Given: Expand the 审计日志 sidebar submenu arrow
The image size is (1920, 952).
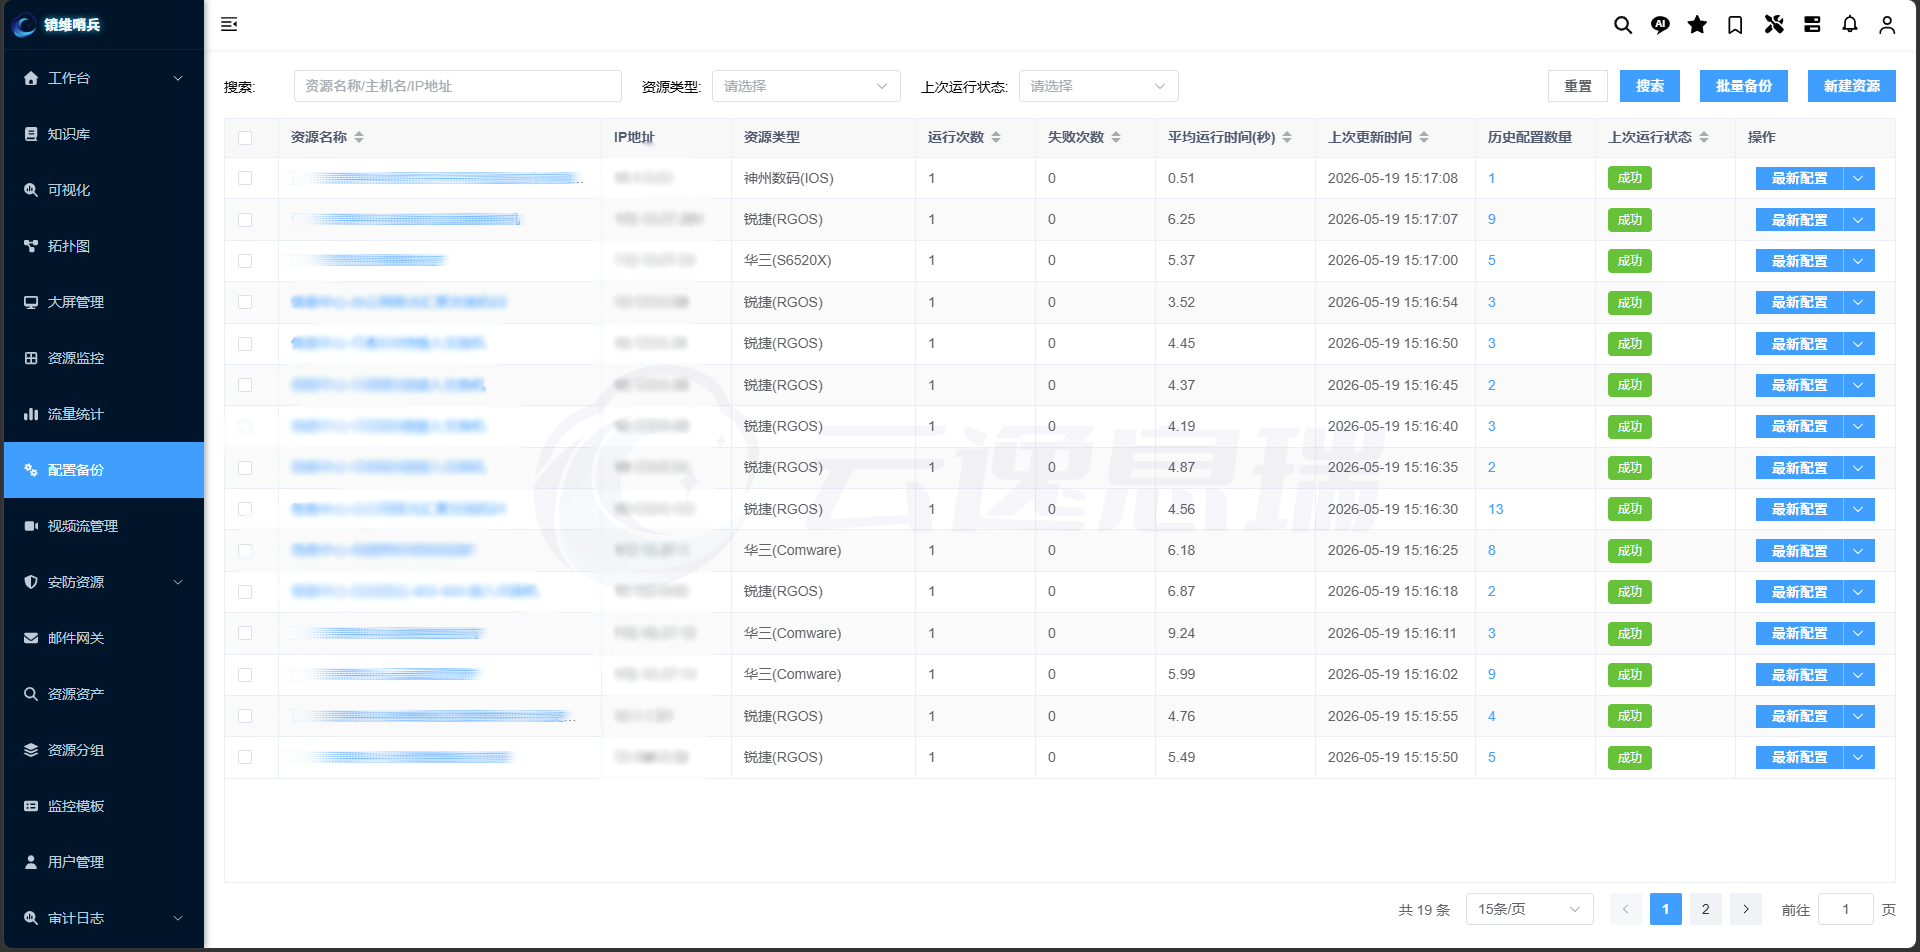Looking at the screenshot, I should coord(178,918).
